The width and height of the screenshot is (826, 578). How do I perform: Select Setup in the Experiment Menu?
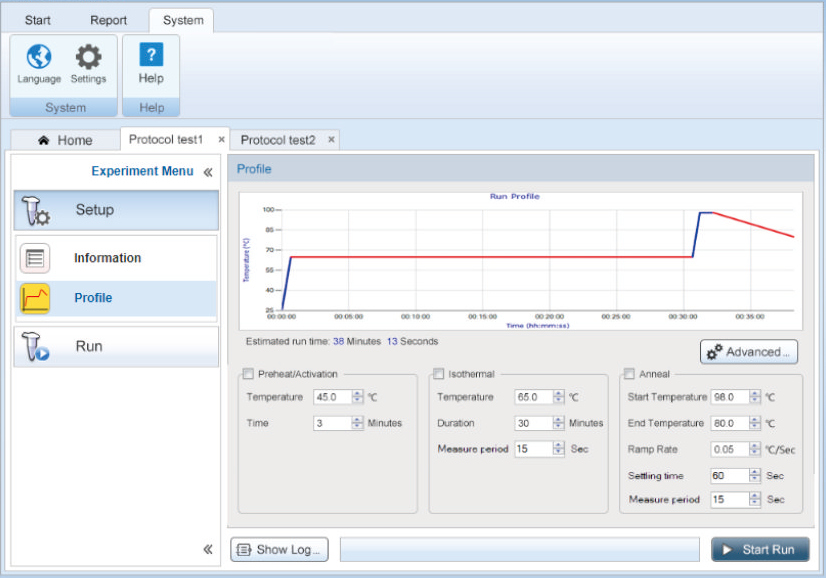116,210
